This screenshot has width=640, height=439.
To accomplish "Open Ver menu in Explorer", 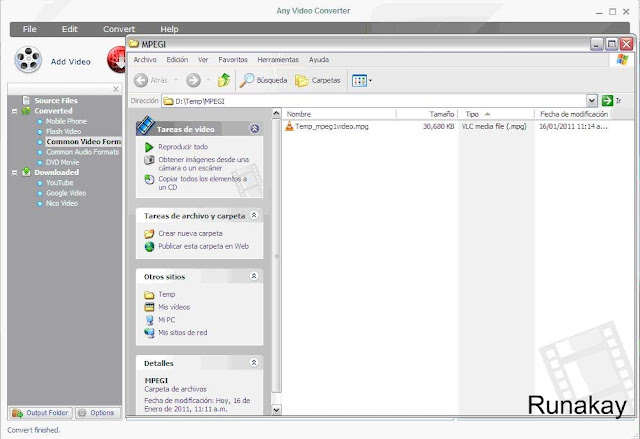I will [203, 60].
